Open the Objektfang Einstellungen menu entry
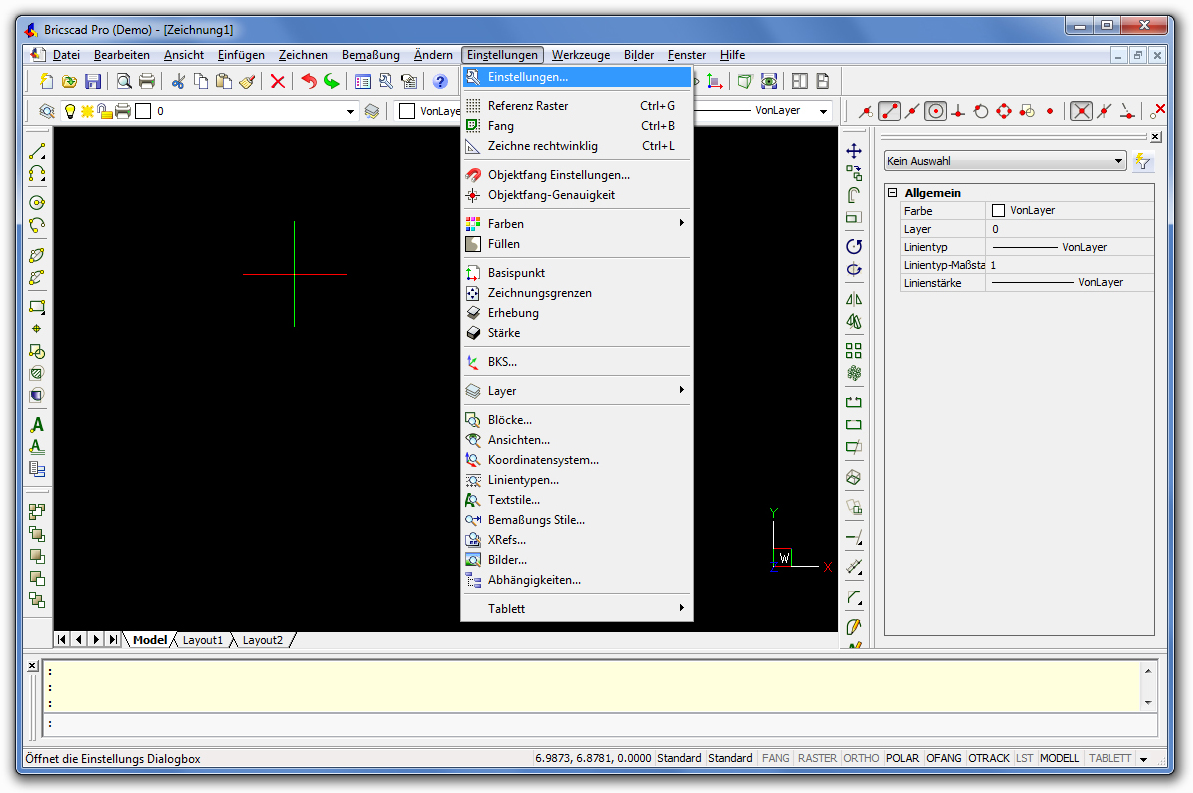This screenshot has width=1193, height=793. tap(558, 175)
